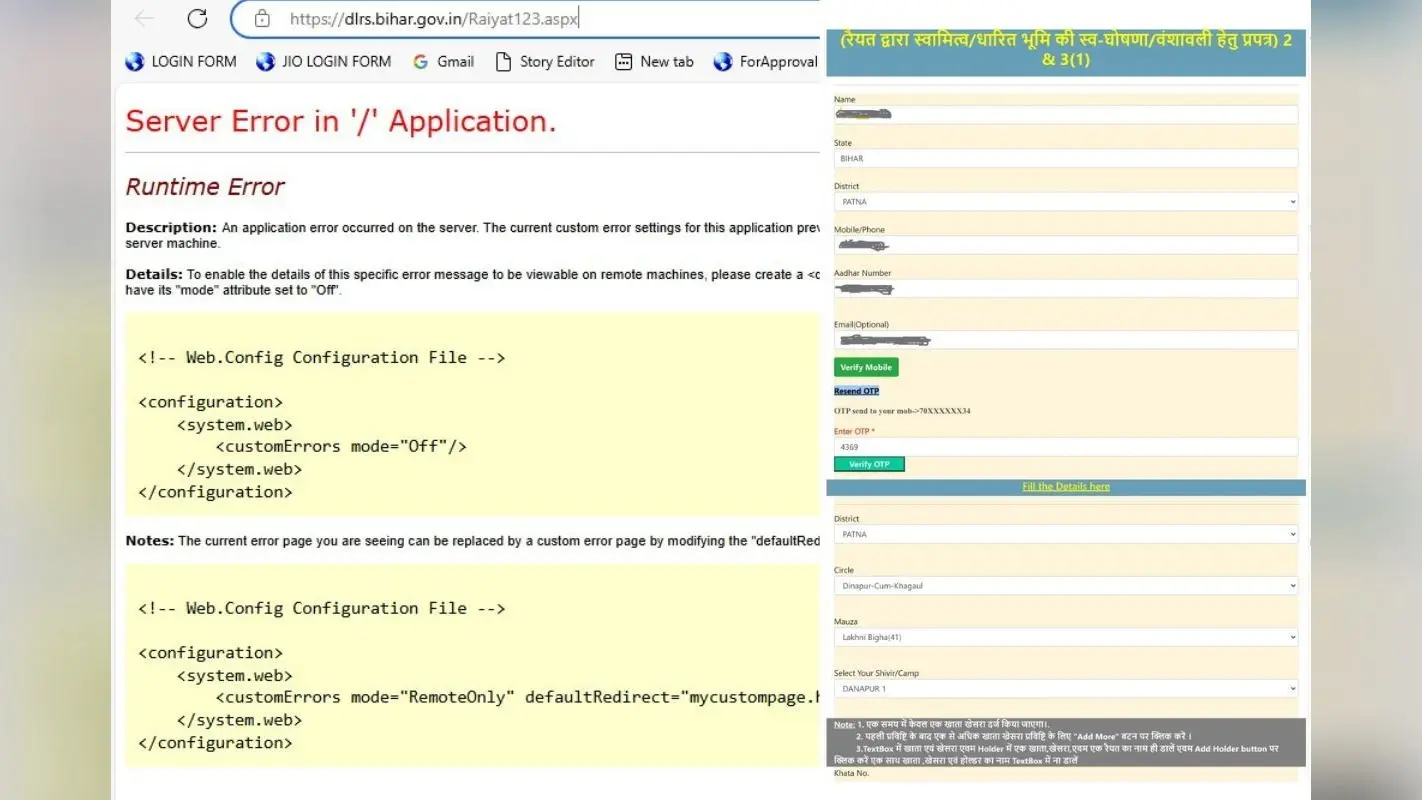Open the first District dropdown showing PATNA
Viewport: 1422px width, 800px height.
click(x=1066, y=201)
